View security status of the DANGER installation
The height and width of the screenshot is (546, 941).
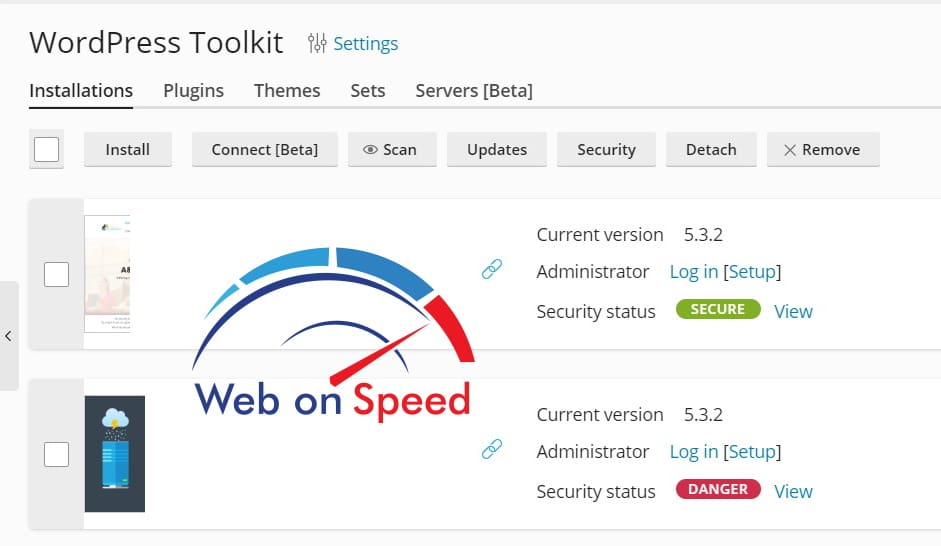click(x=793, y=491)
